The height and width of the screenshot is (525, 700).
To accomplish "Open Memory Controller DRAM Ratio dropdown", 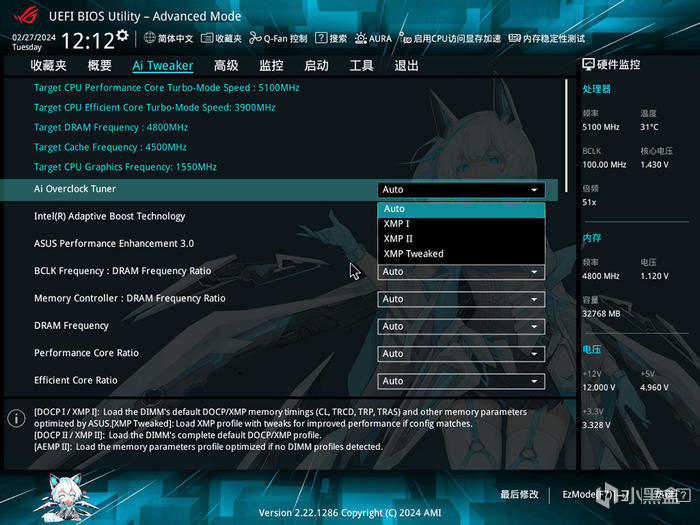I will pos(461,299).
